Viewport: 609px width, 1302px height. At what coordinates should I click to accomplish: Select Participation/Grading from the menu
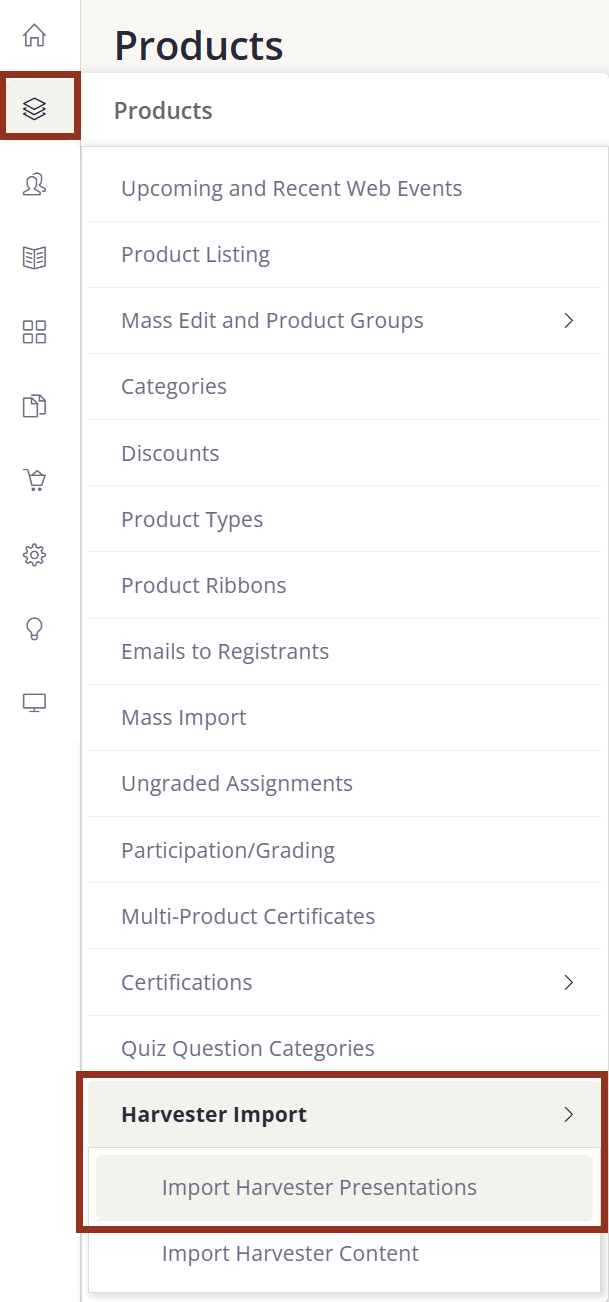pos(228,849)
